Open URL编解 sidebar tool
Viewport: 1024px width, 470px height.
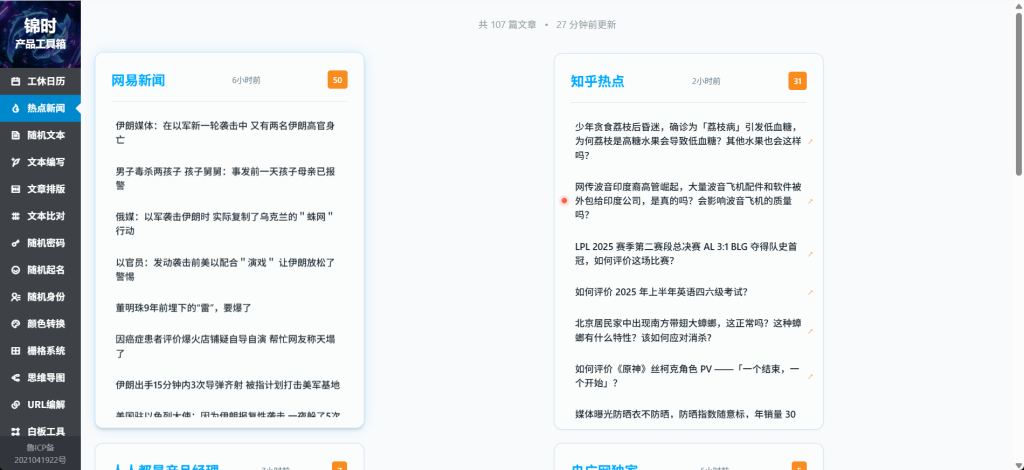click(40, 404)
